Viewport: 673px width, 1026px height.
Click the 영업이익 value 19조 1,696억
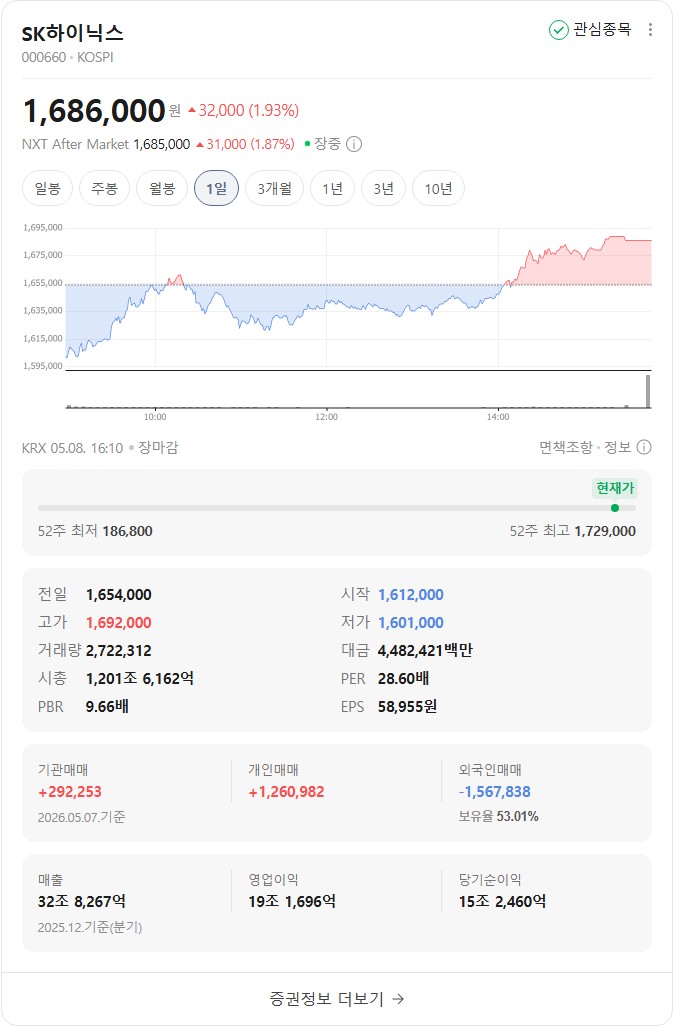coord(292,902)
